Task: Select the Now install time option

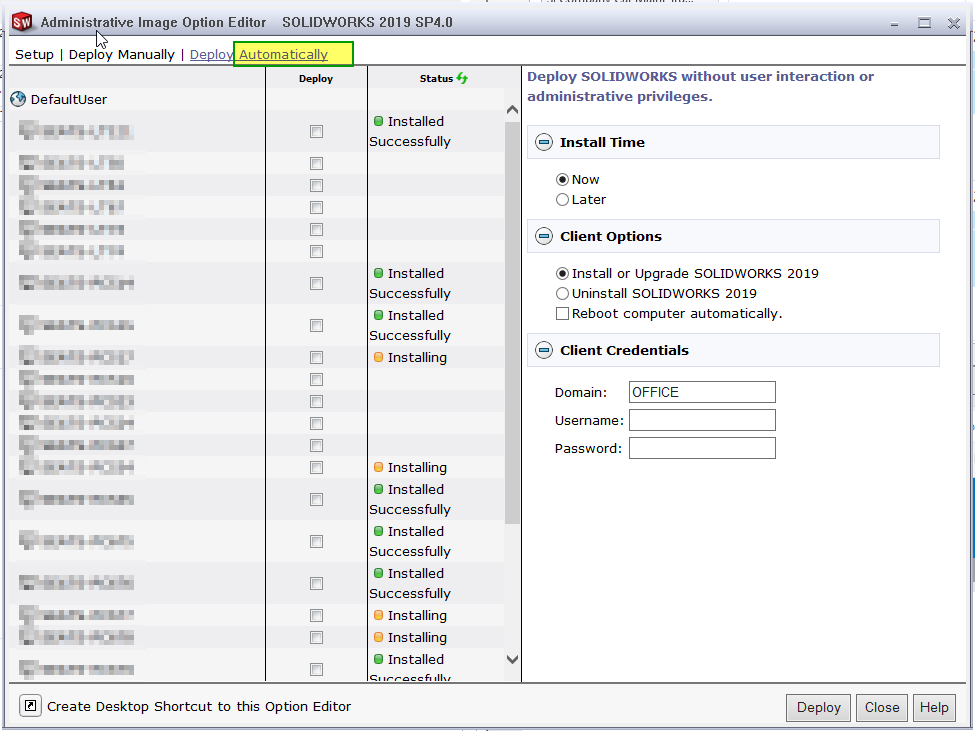Action: click(562, 180)
